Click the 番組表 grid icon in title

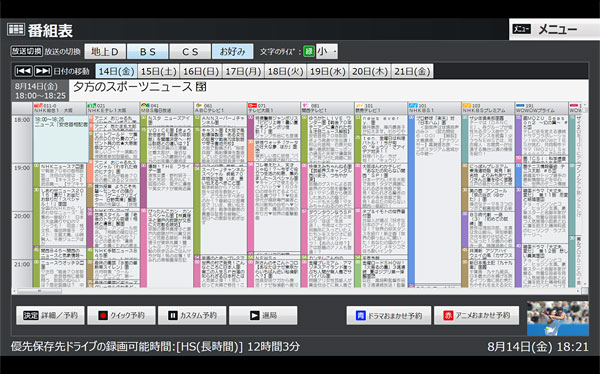click(16, 29)
